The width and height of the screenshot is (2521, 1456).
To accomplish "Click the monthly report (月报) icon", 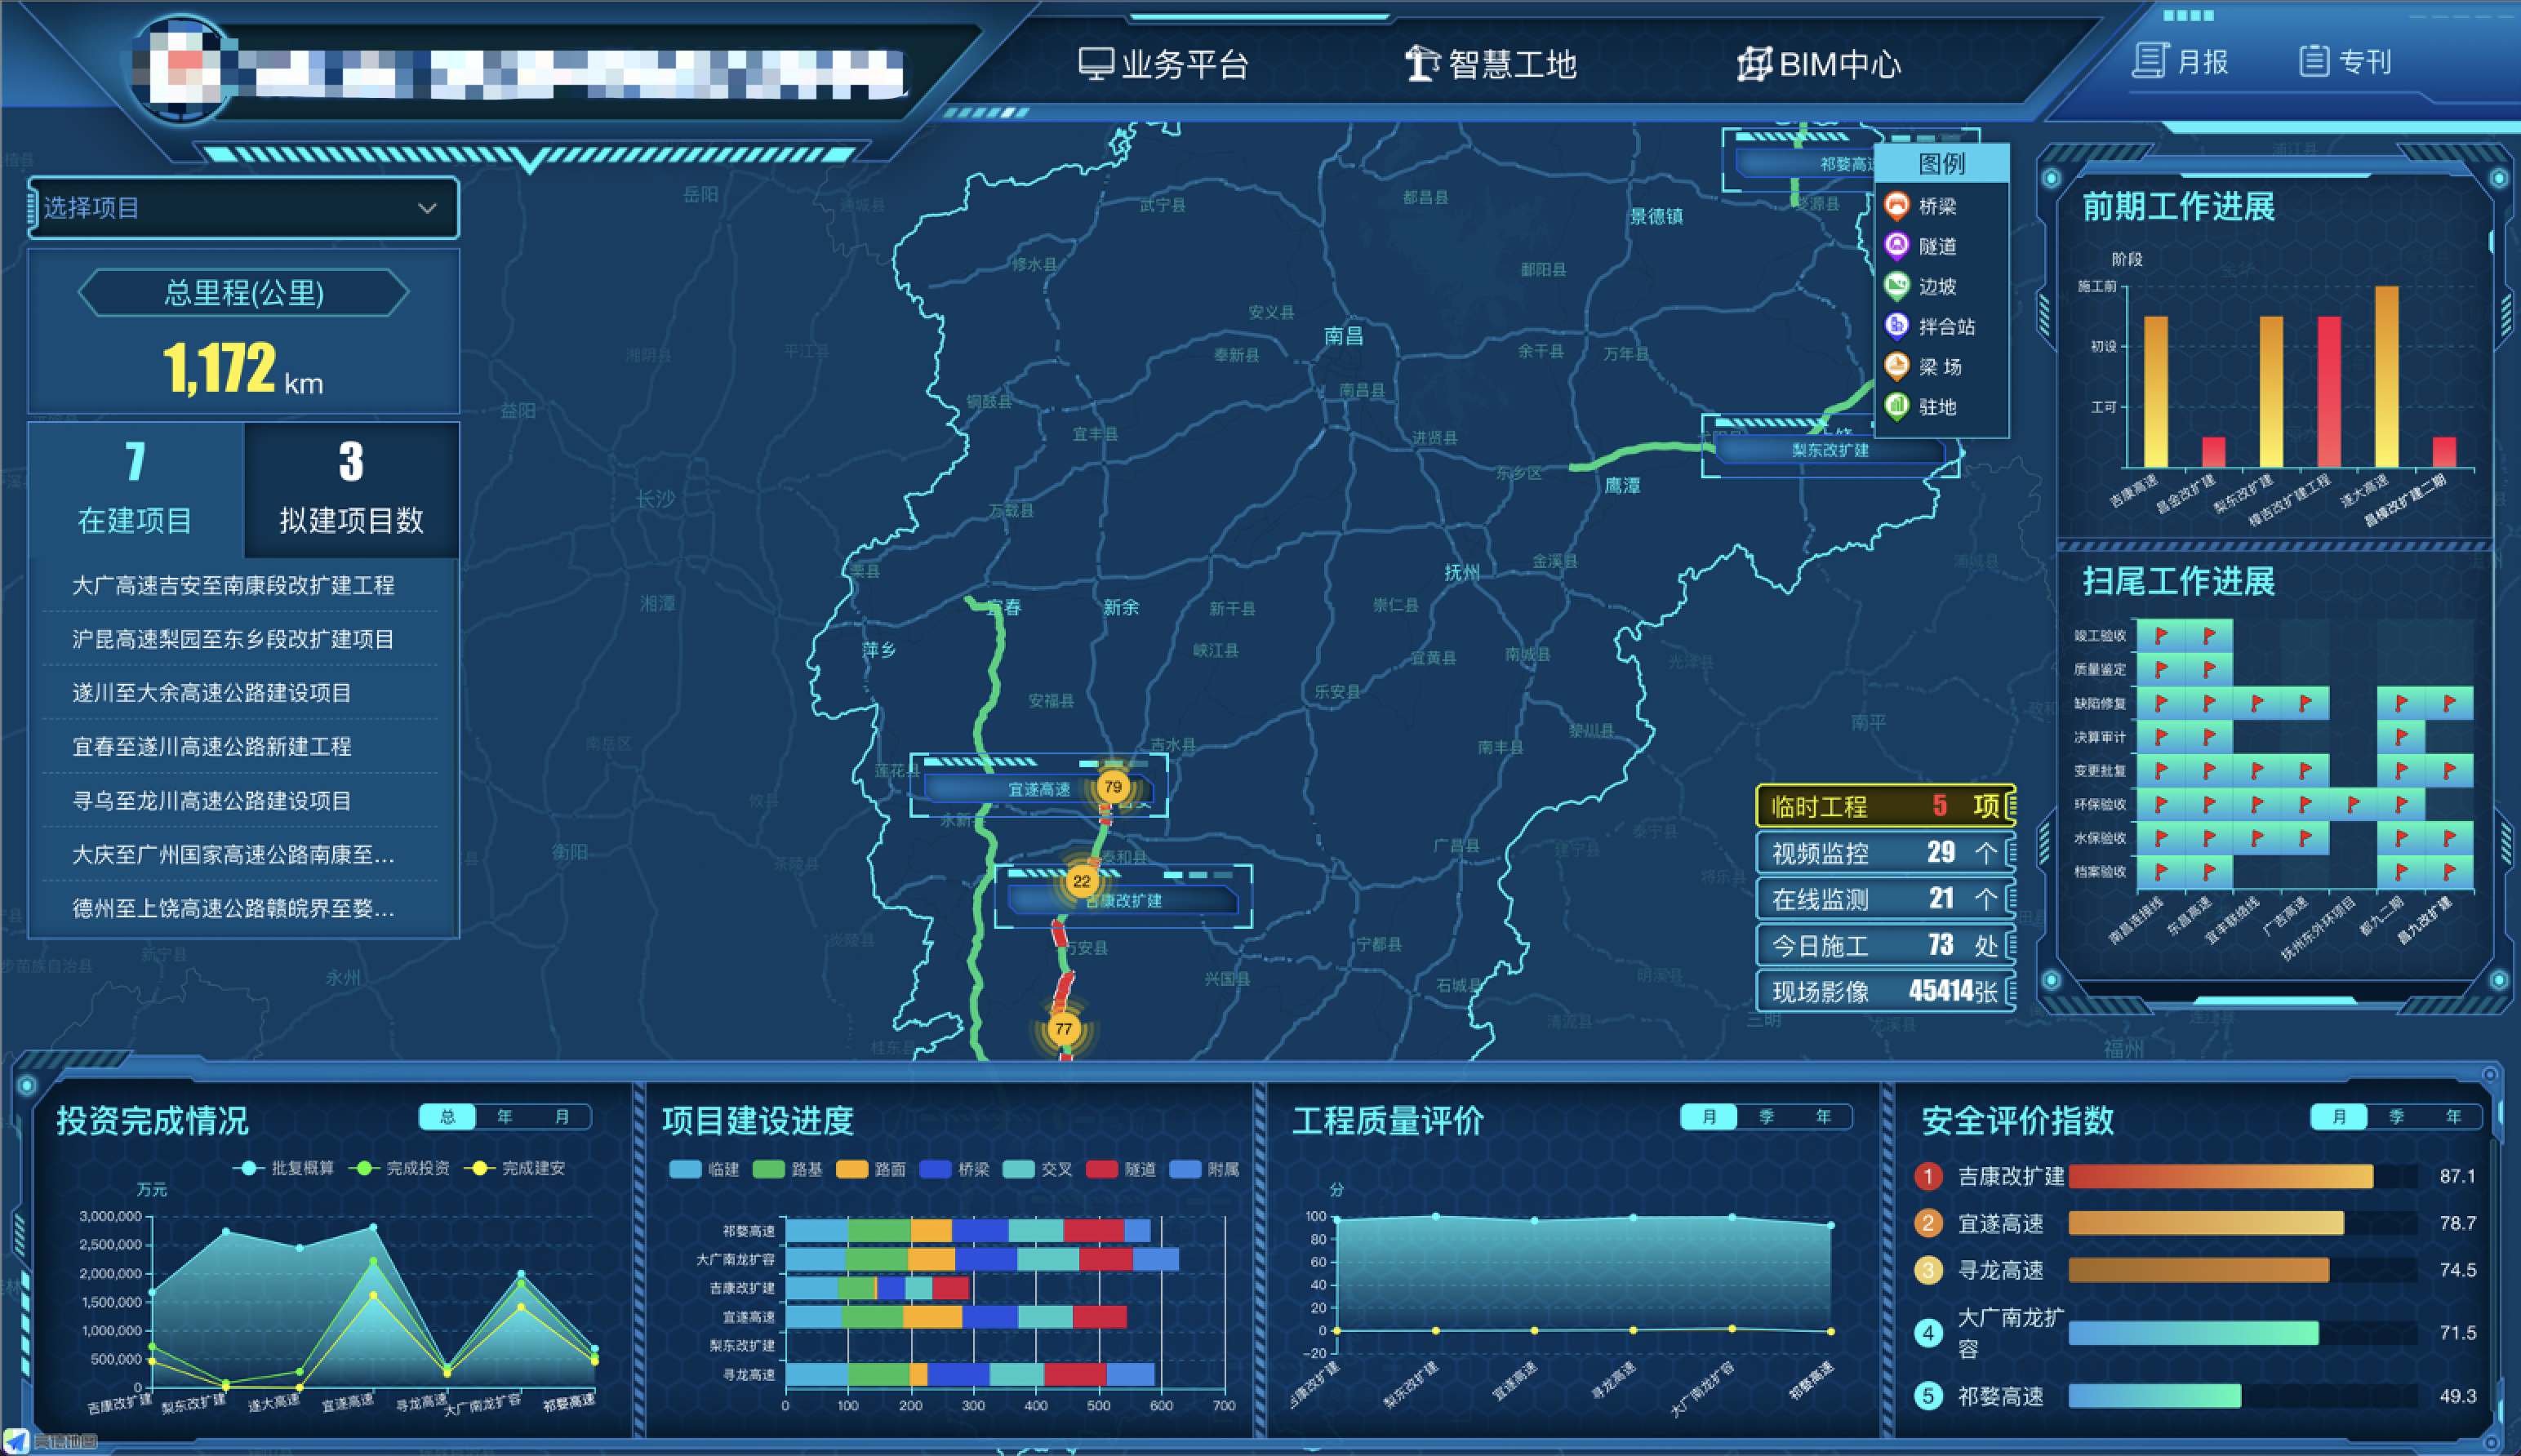I will pos(2151,61).
